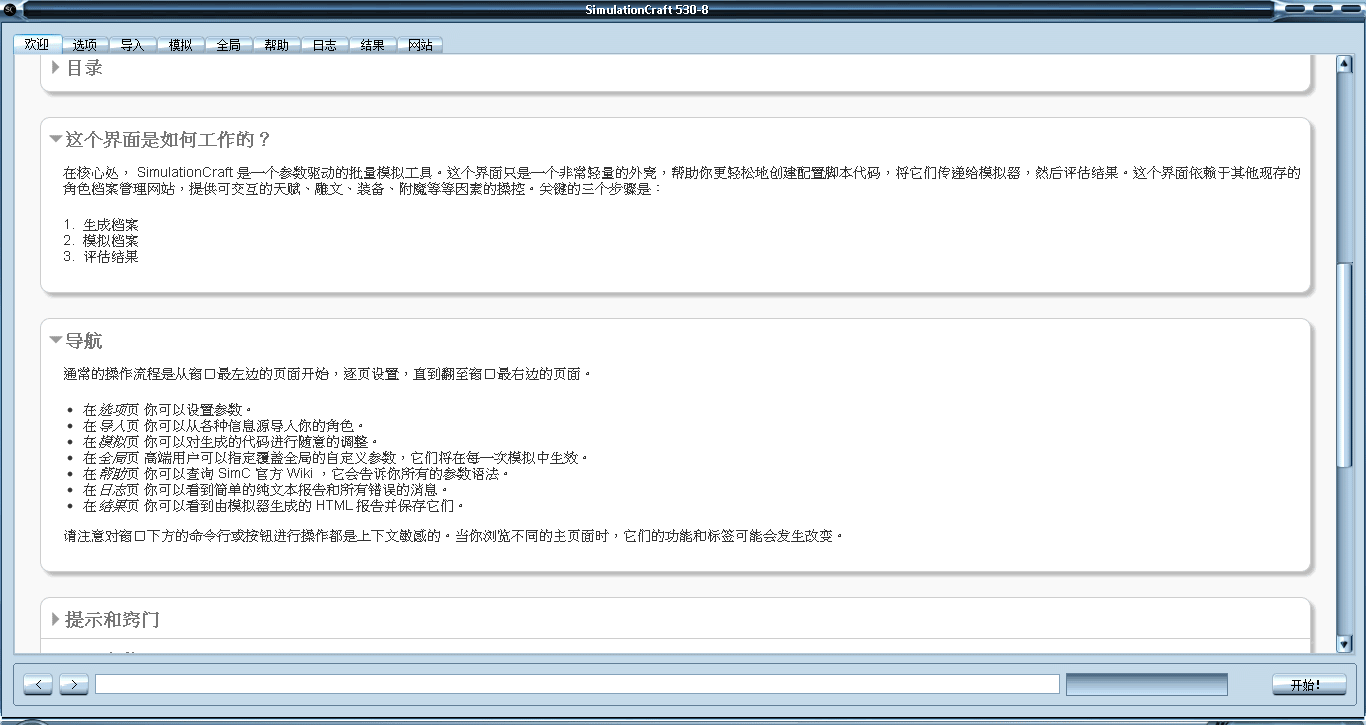1366x725 pixels.
Task: Switch to the 选项 tab
Action: pyautogui.click(x=85, y=45)
